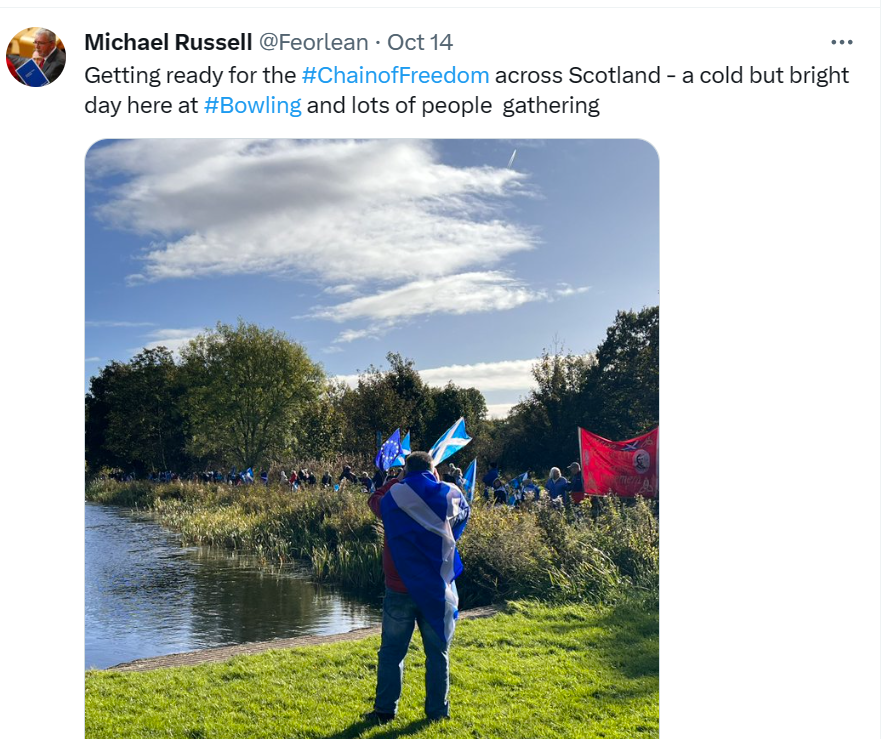The image size is (888, 739).
Task: Open the attached photo of the gathering
Action: (372, 439)
